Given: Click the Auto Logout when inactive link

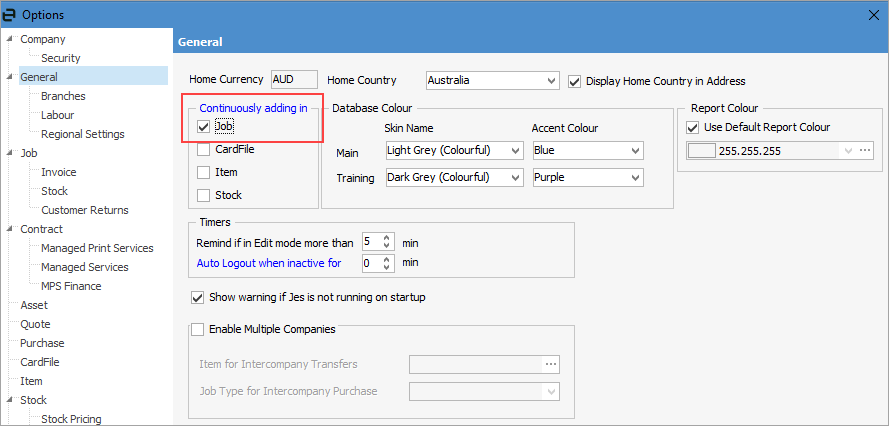Looking at the screenshot, I should [269, 263].
